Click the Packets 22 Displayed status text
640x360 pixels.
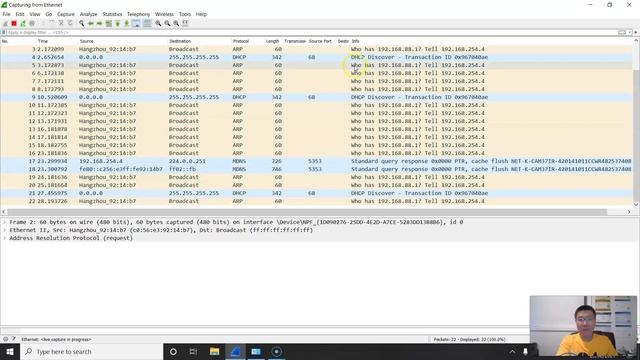(469, 339)
